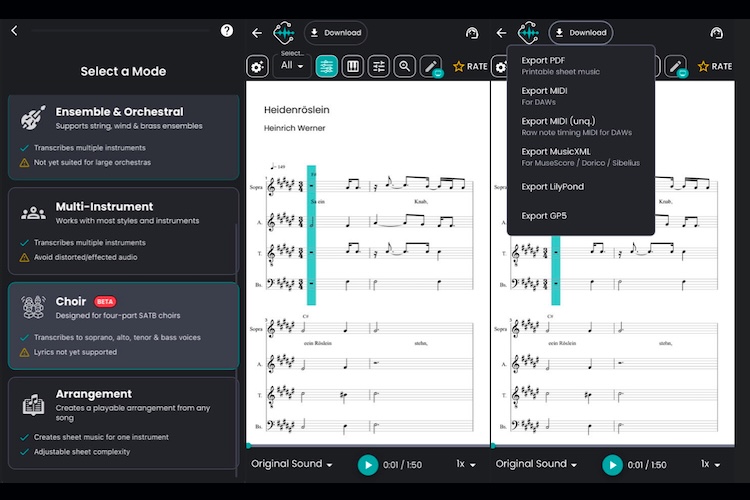The height and width of the screenshot is (500, 750).
Task: Click the composer name Heinrich Werner
Action: (x=295, y=128)
